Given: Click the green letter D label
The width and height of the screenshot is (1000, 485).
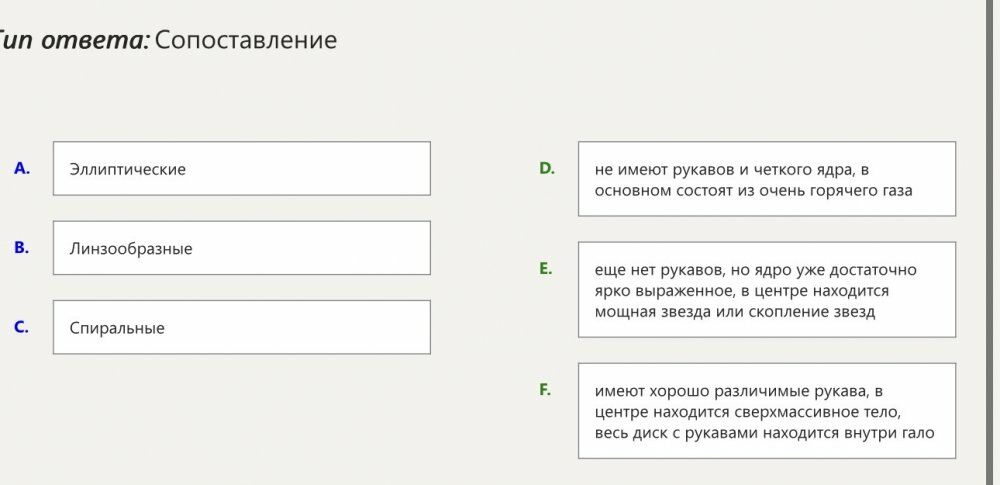Looking at the screenshot, I should pos(547,168).
